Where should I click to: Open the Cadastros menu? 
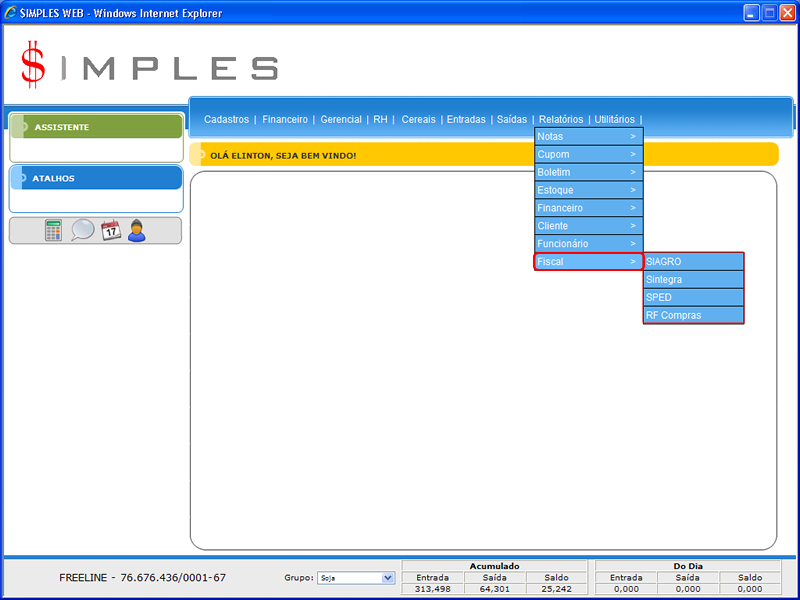click(x=226, y=119)
